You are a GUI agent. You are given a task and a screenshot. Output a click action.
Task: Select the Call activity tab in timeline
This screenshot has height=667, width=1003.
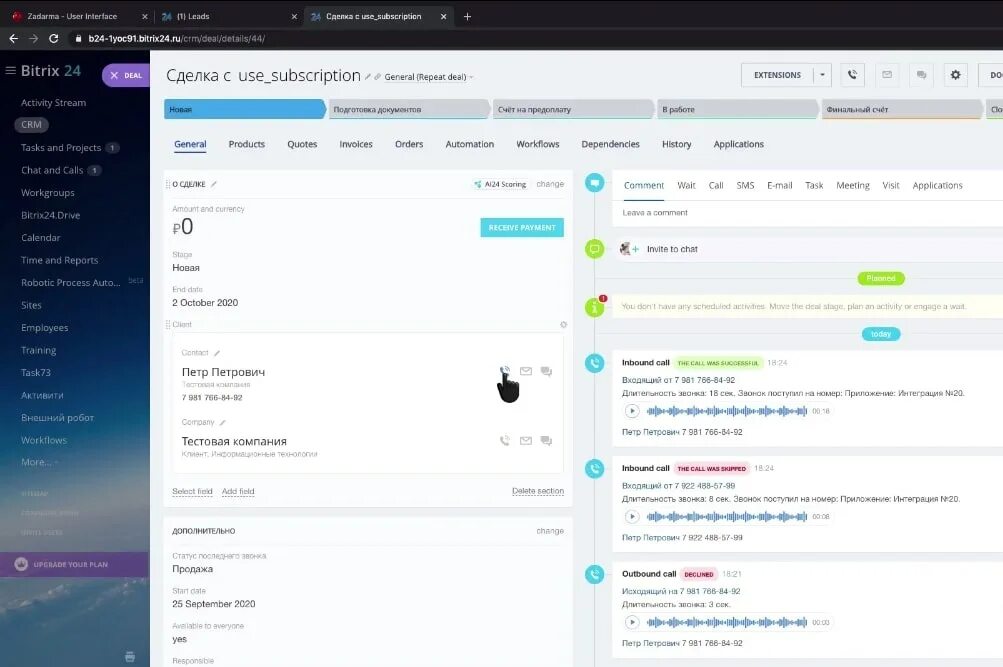coord(716,185)
